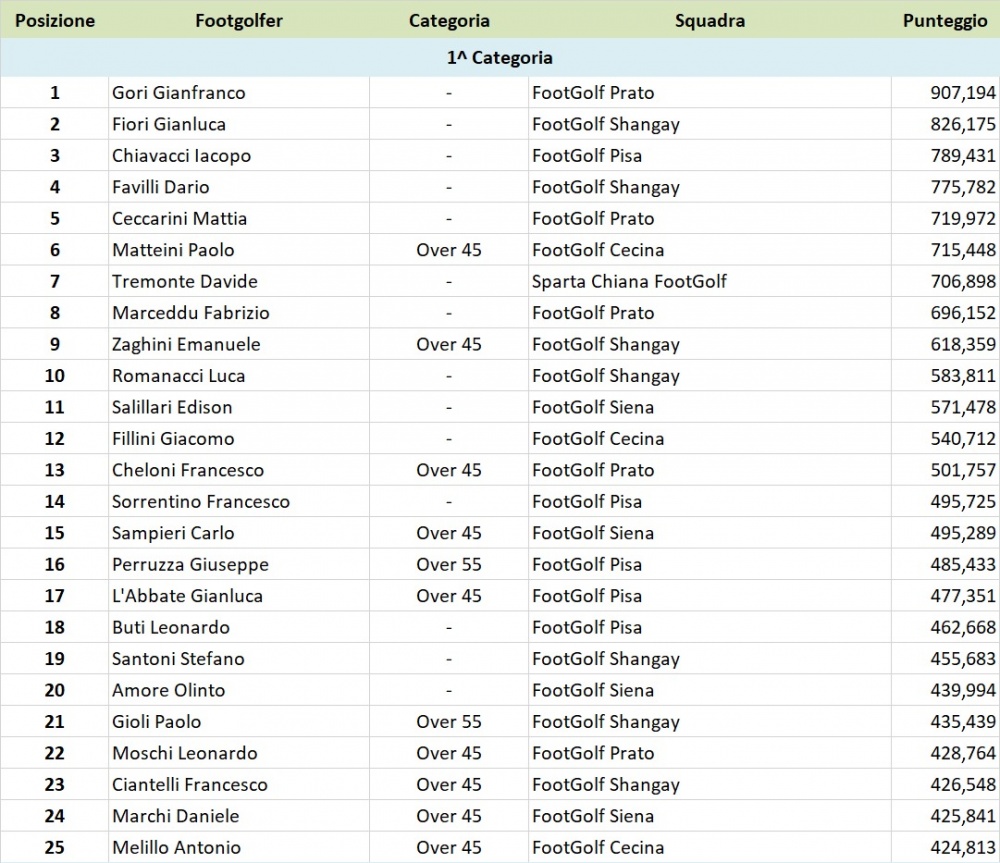Click FootGolf Prato in Gori Gianfranco's row

click(x=593, y=93)
